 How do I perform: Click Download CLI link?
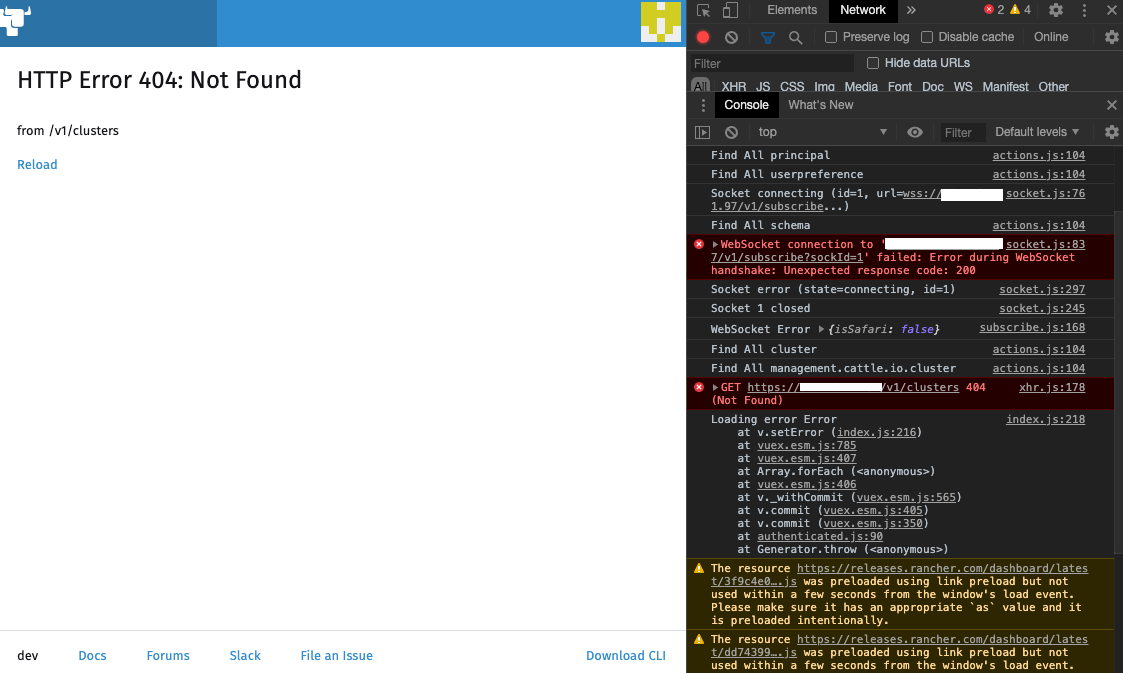(x=626, y=656)
